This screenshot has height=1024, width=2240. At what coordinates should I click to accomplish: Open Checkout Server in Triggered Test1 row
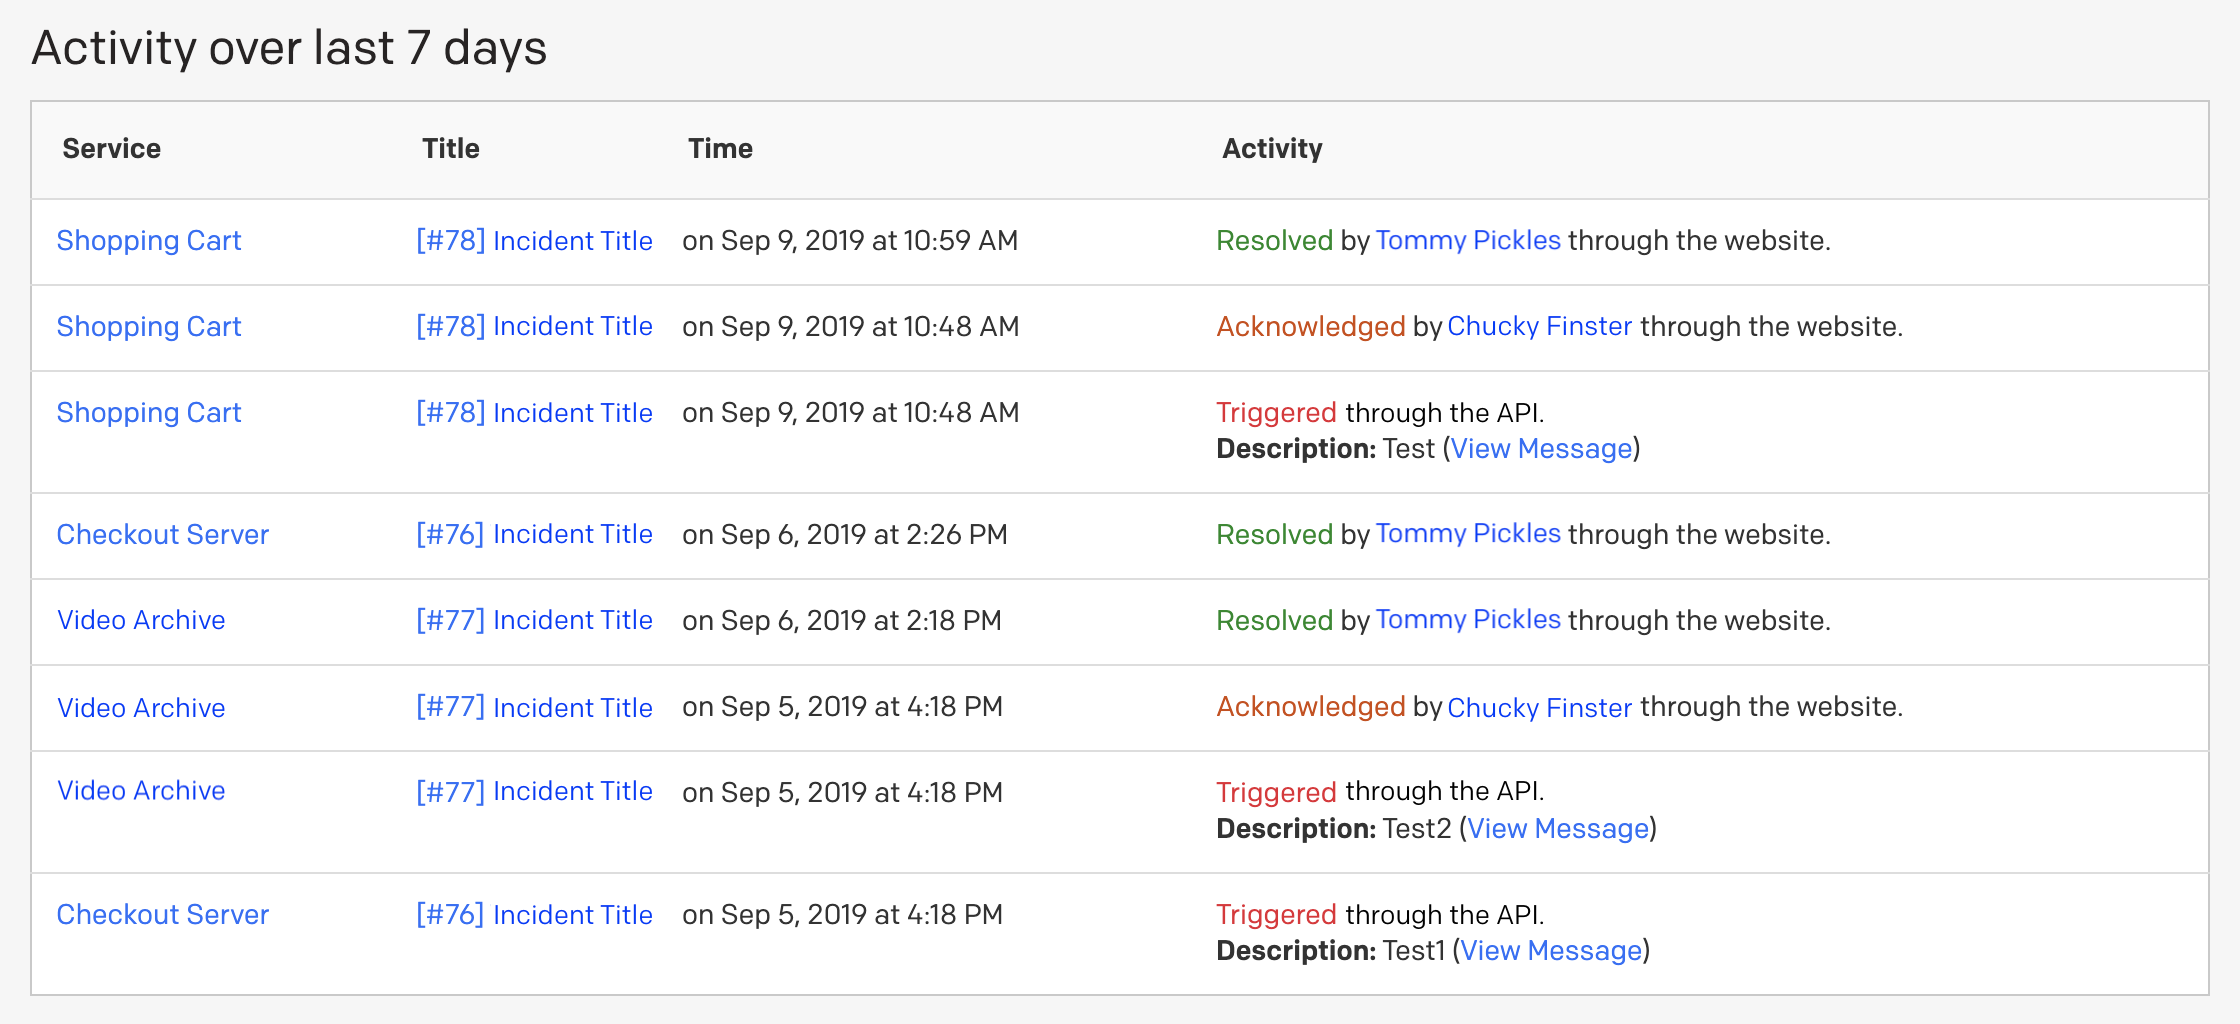(163, 915)
